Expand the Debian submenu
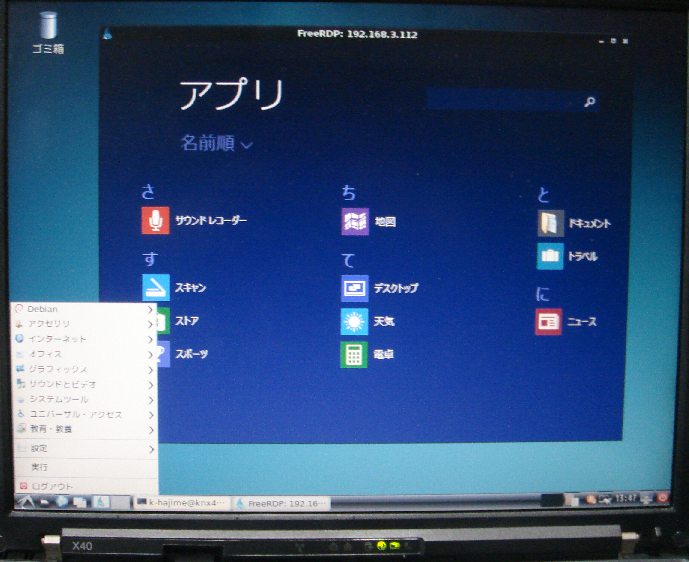The image size is (689, 562). (x=84, y=309)
